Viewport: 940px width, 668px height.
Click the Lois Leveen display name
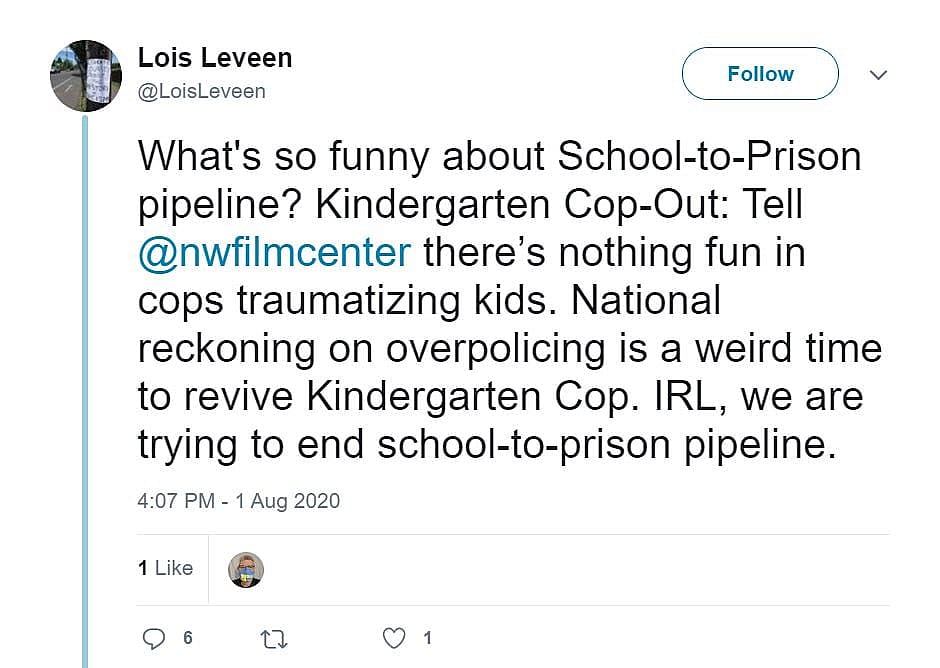(215, 58)
